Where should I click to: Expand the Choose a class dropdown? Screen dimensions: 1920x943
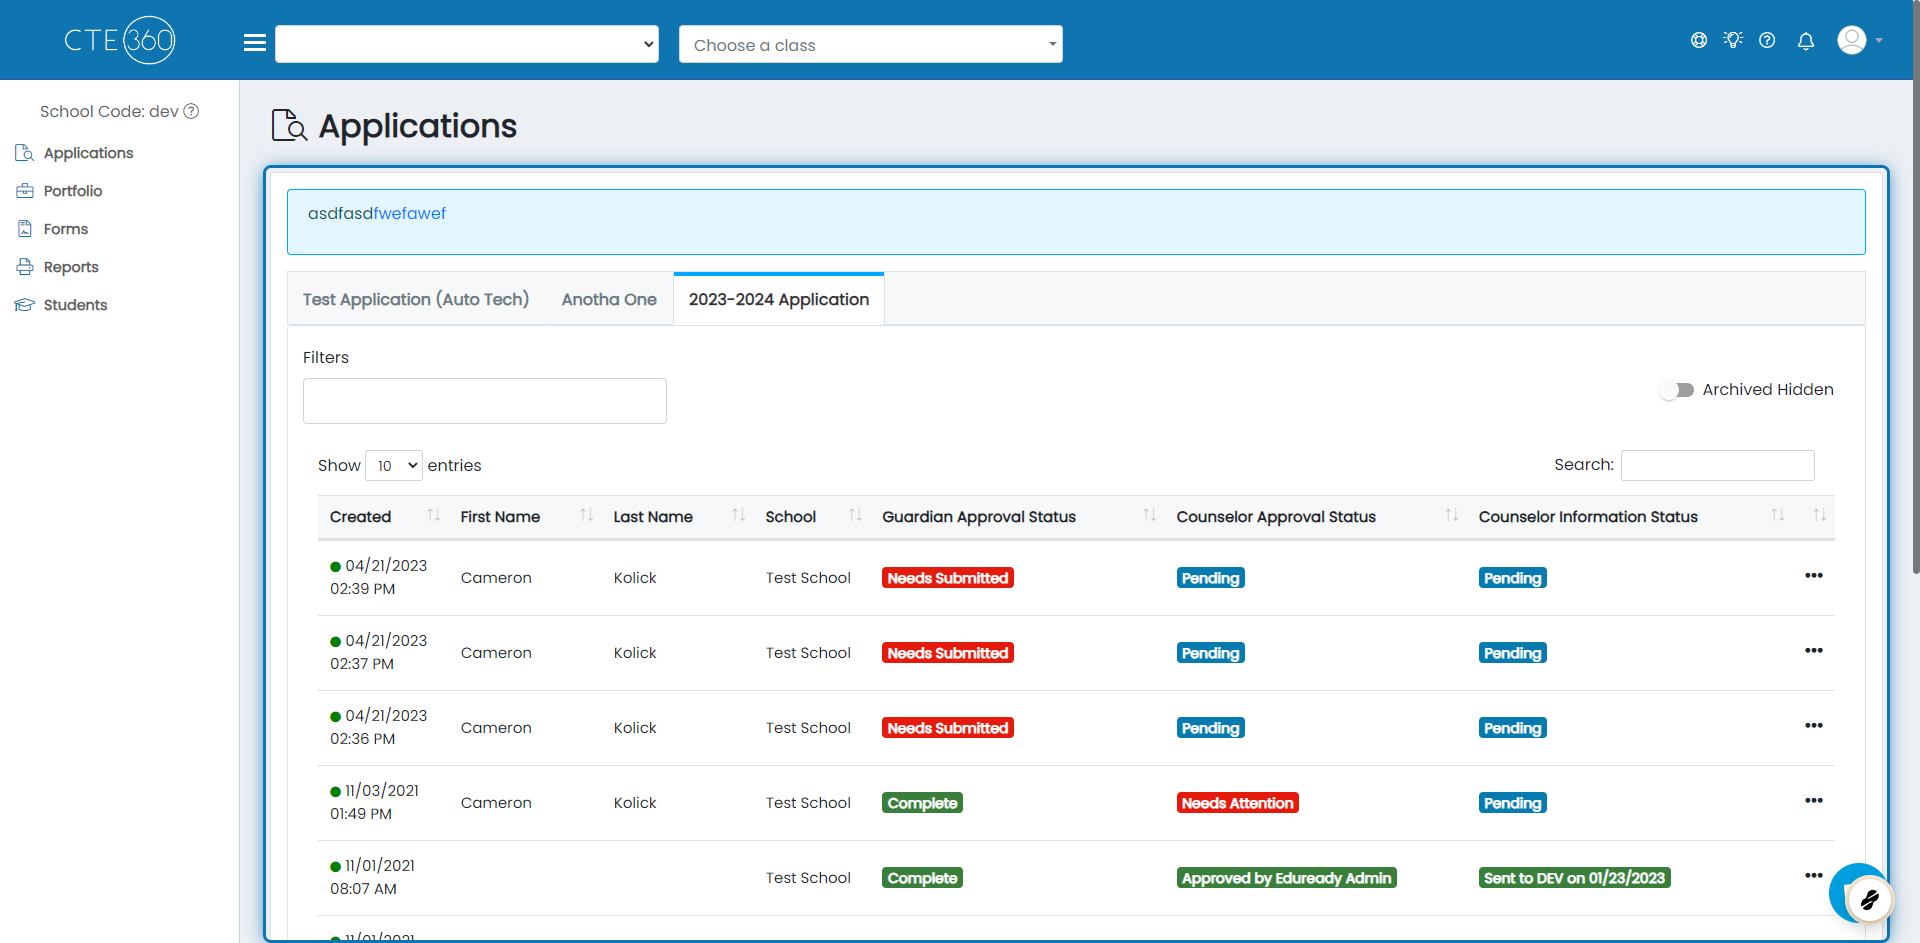(x=870, y=44)
